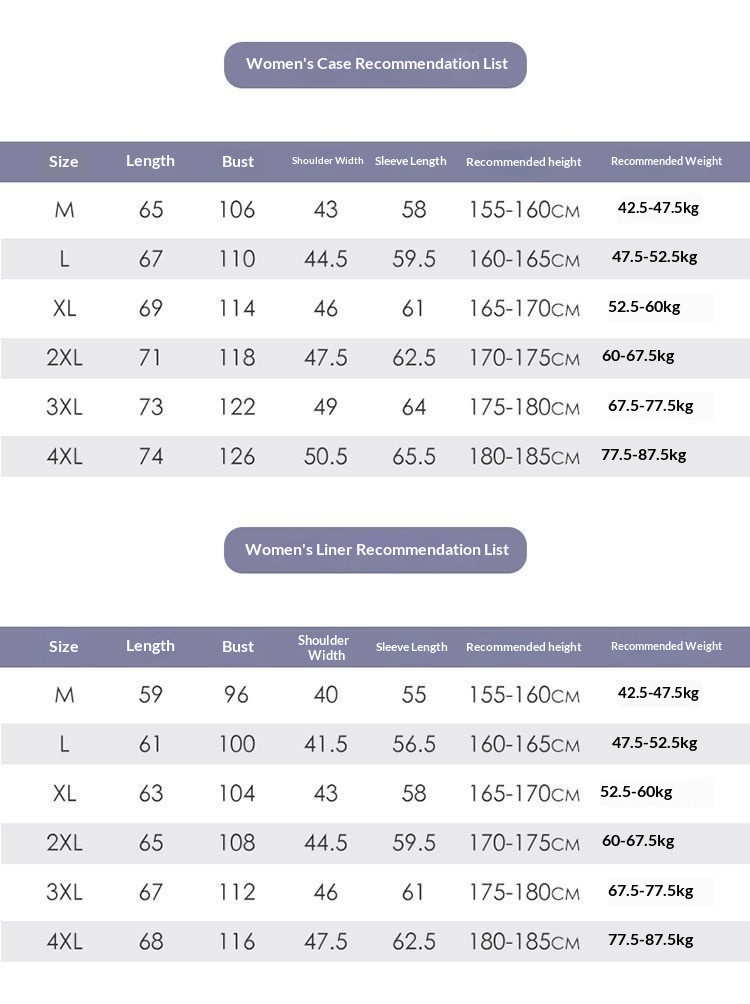Select shoulder width 50.5 in Case table
This screenshot has width=750, height=1004.
point(326,456)
